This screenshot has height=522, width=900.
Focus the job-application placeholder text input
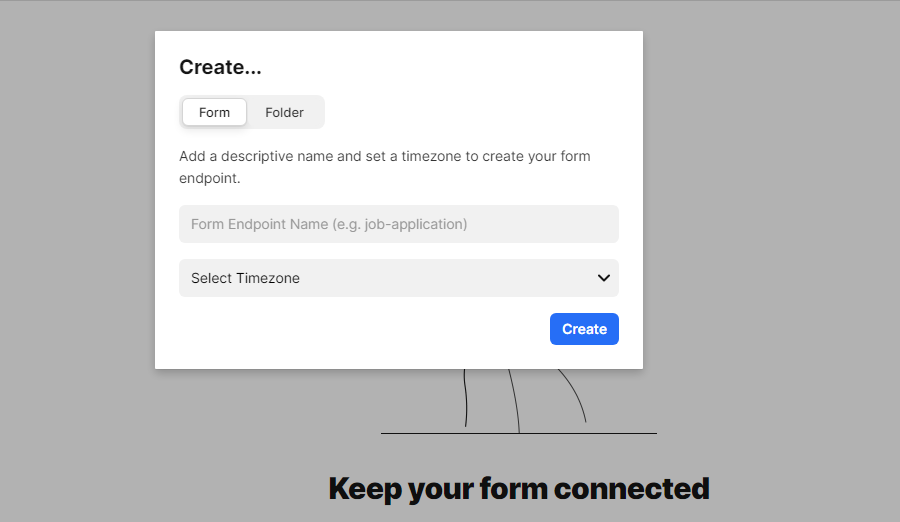coord(328,224)
